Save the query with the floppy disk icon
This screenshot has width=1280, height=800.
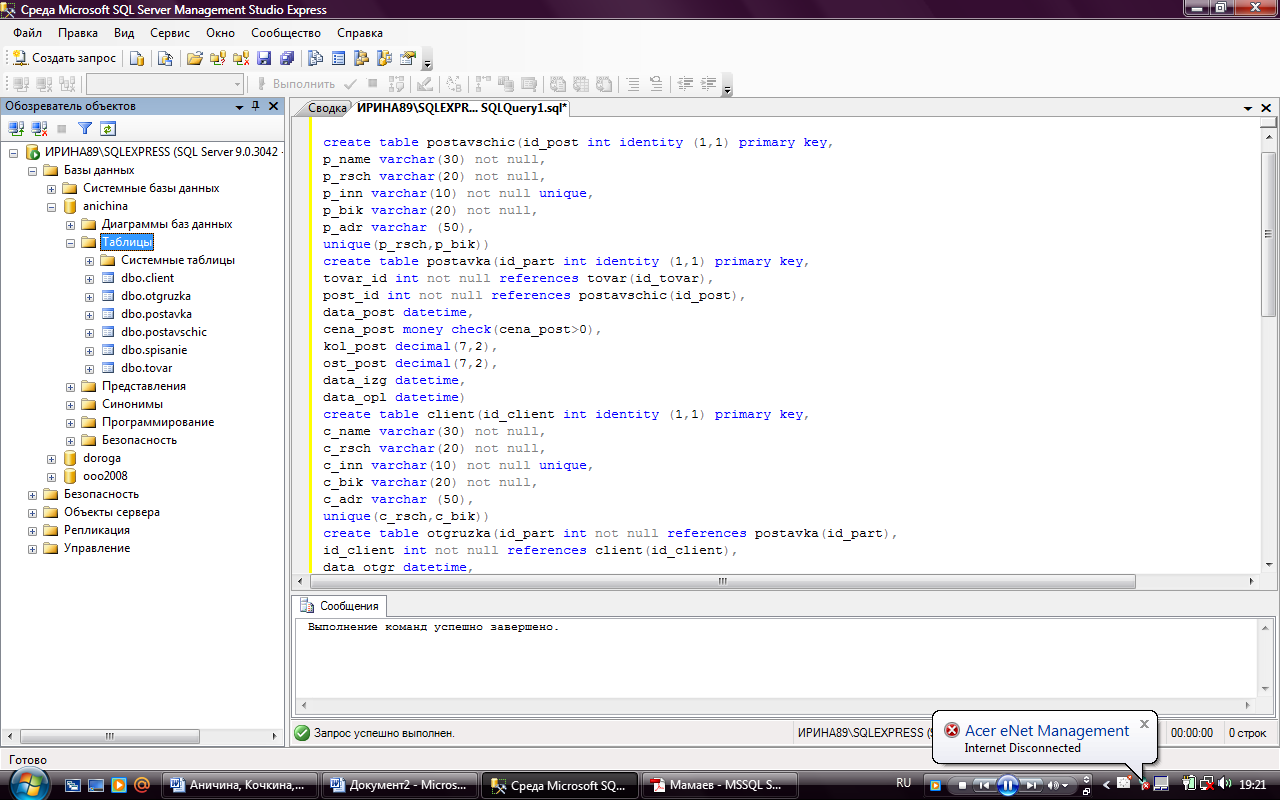click(x=264, y=58)
